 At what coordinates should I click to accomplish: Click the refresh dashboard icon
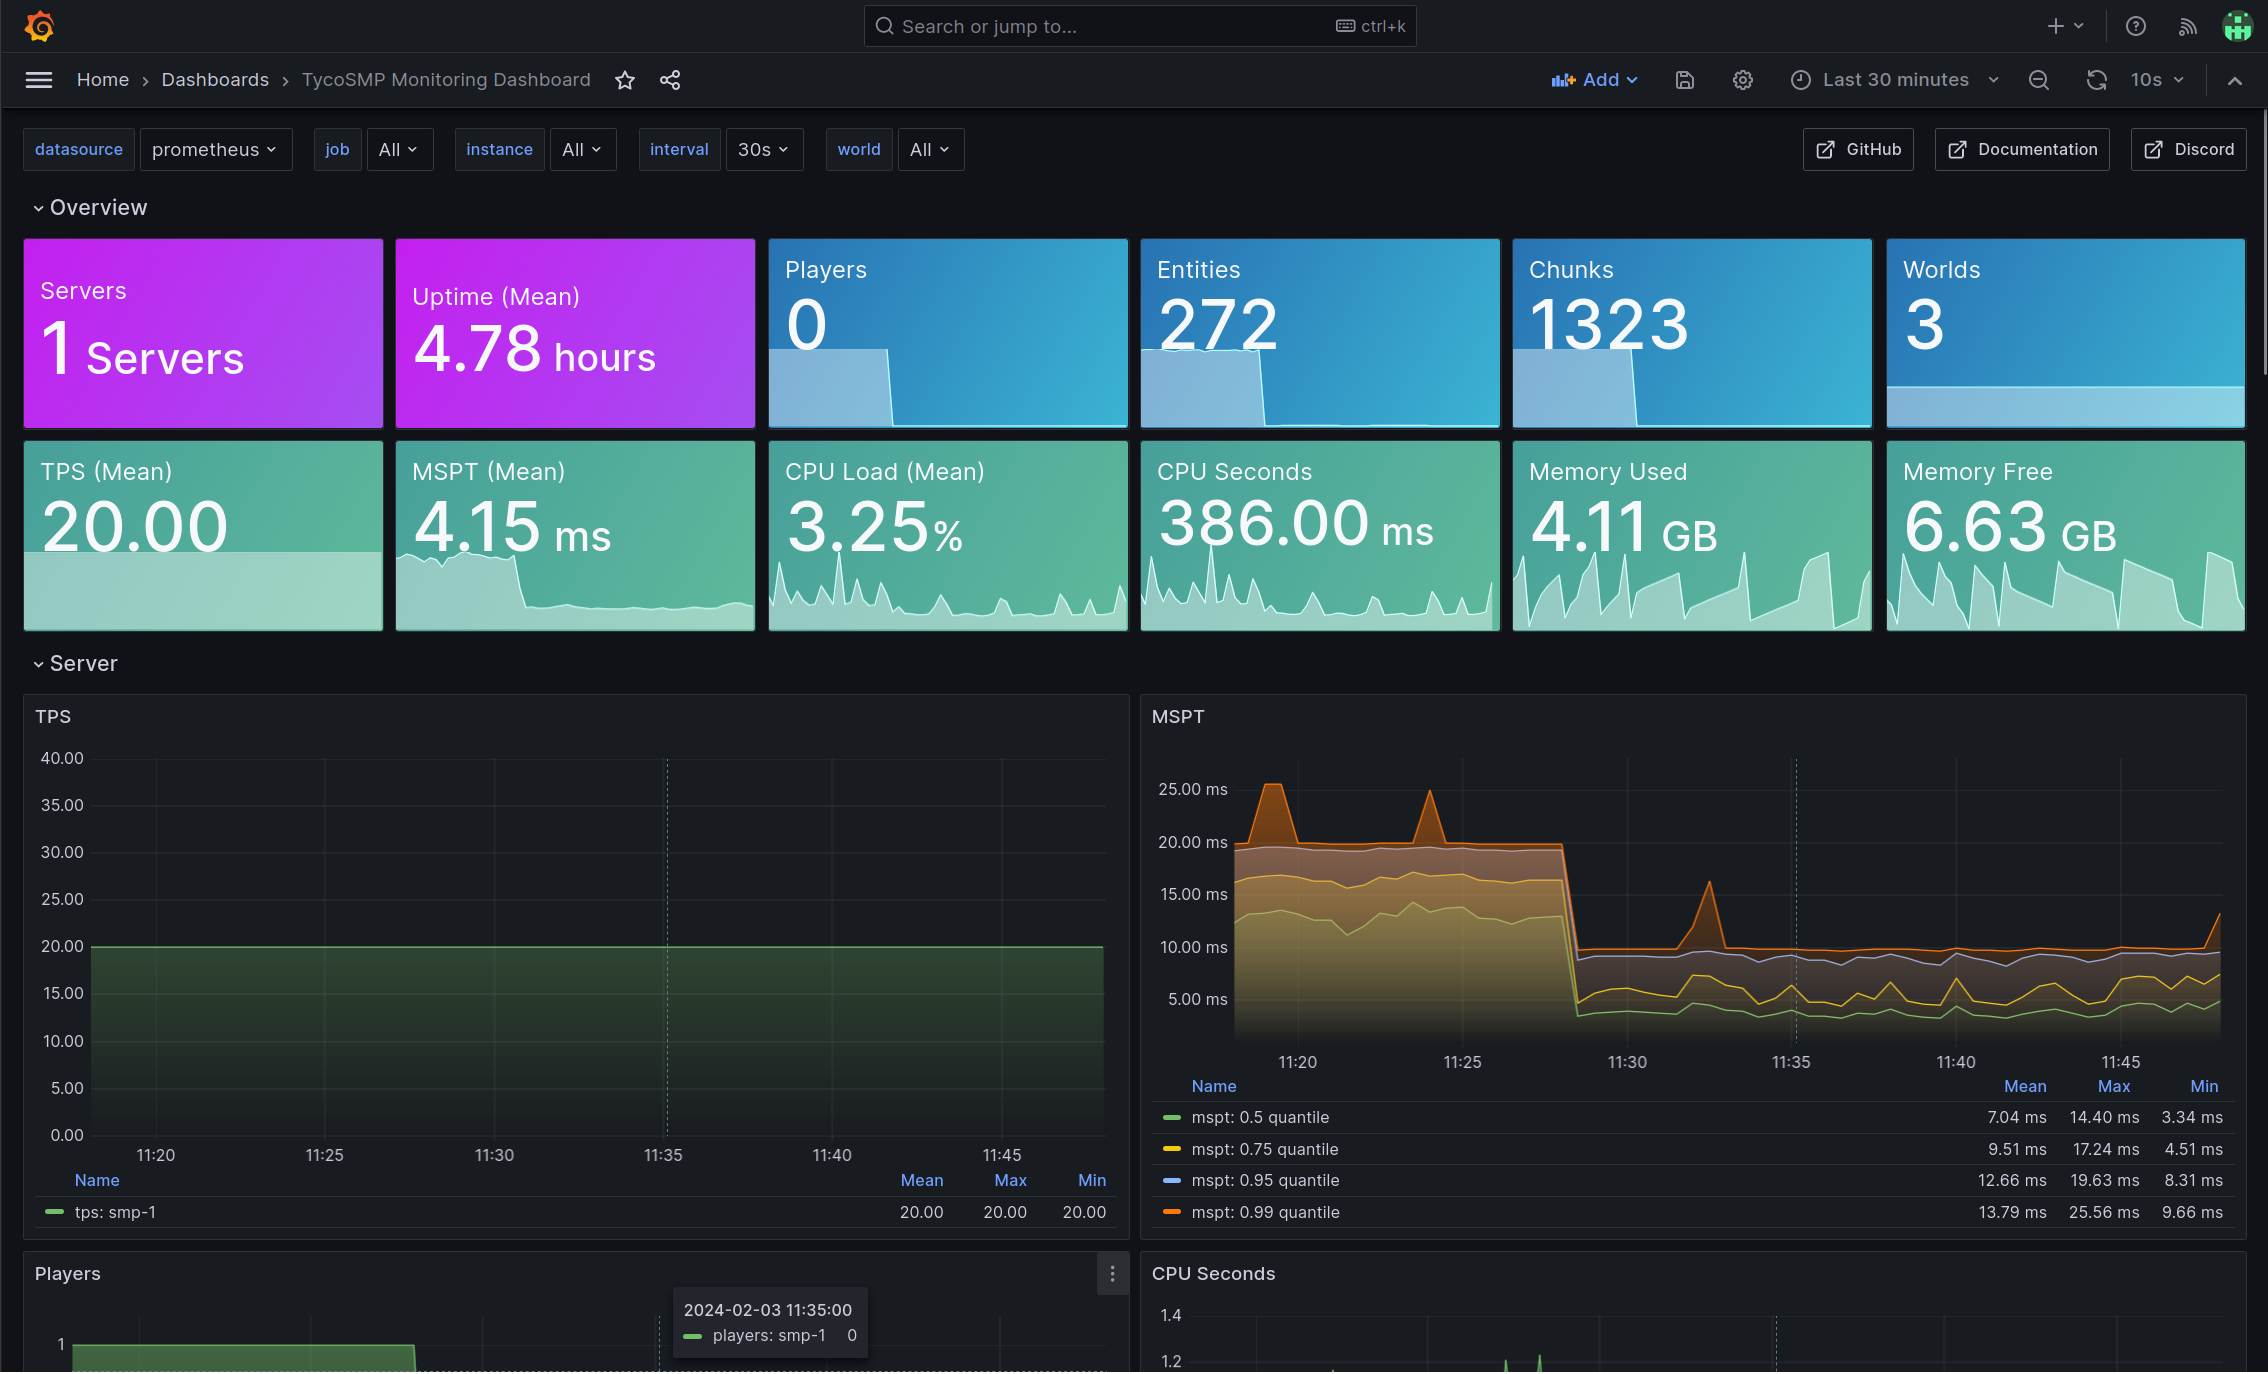(x=2097, y=80)
